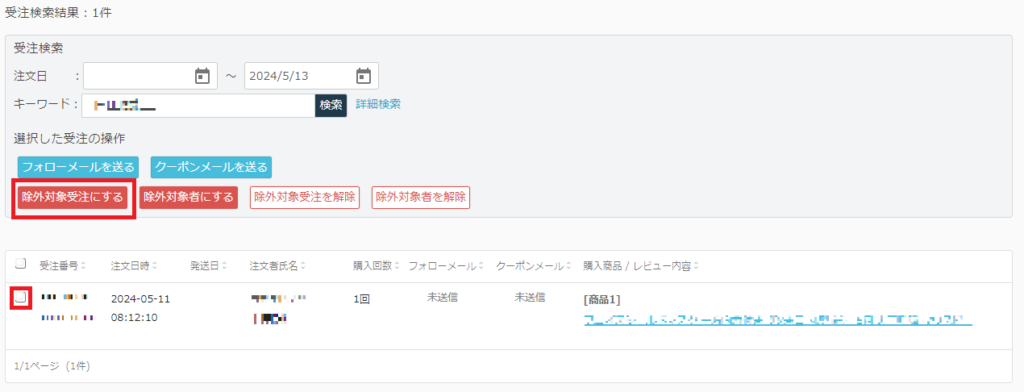Open calendar picker for start order date
This screenshot has width=1024, height=392.
point(202,76)
